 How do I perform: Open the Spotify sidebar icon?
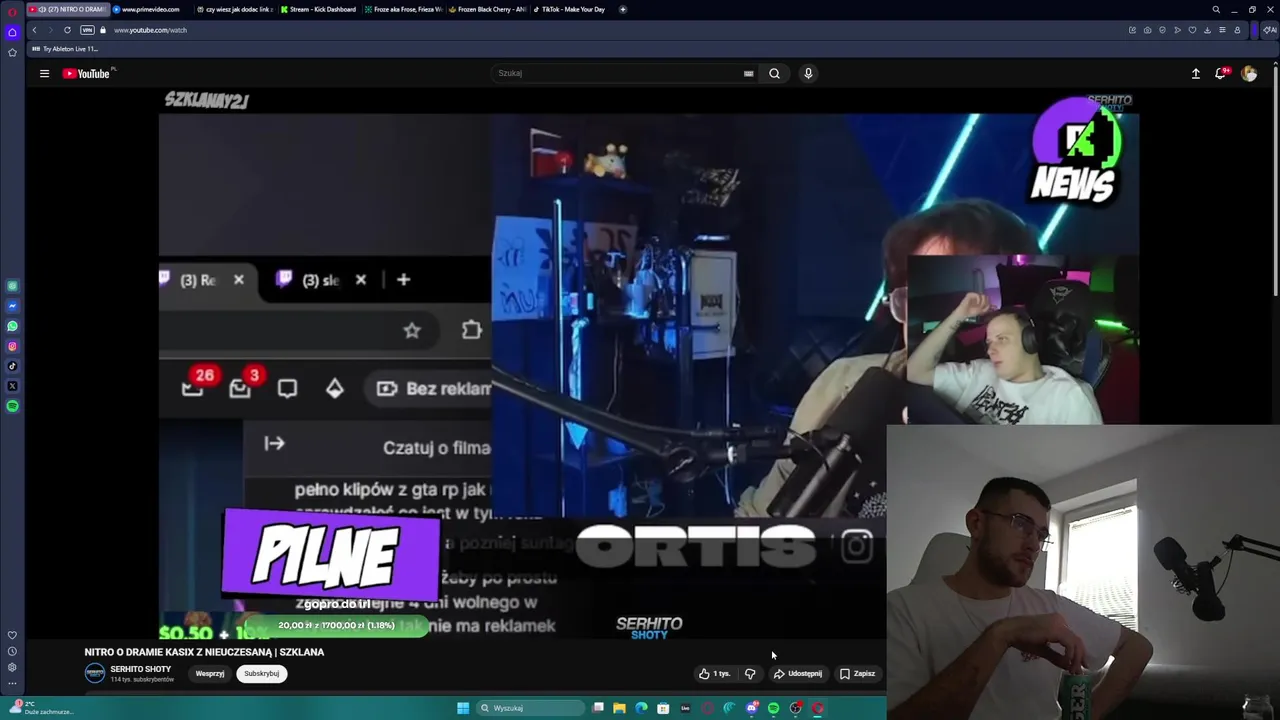pyautogui.click(x=12, y=406)
